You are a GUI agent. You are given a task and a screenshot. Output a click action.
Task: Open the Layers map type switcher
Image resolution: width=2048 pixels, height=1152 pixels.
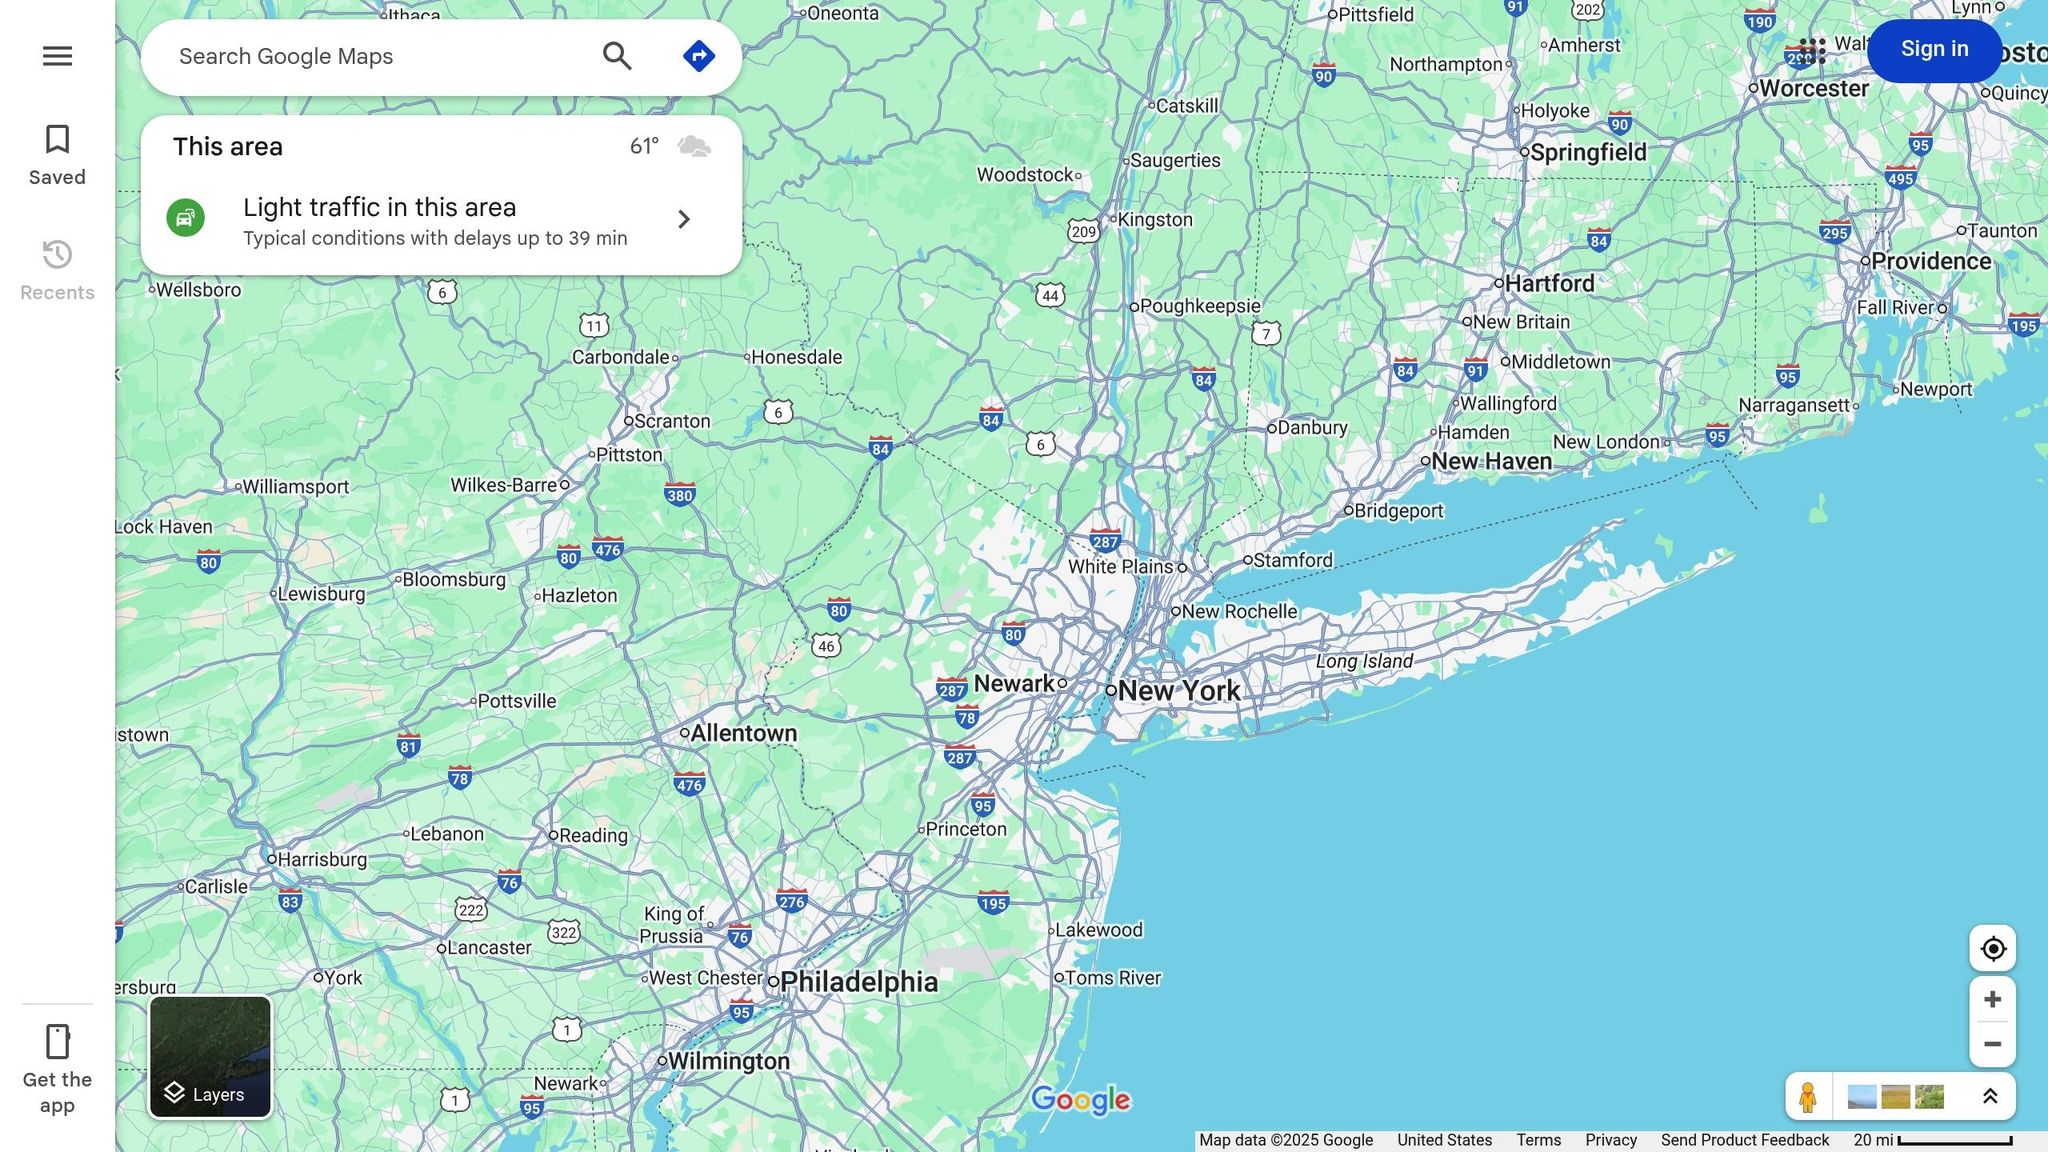click(210, 1057)
